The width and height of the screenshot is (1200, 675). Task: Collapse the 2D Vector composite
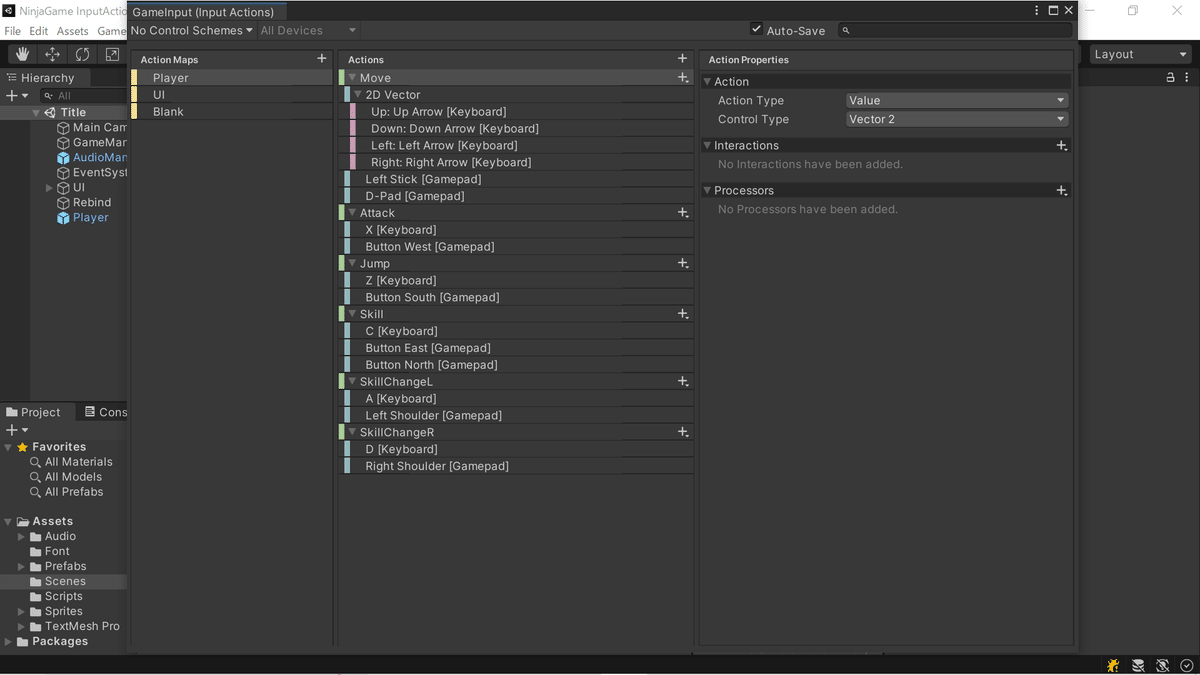tap(358, 95)
